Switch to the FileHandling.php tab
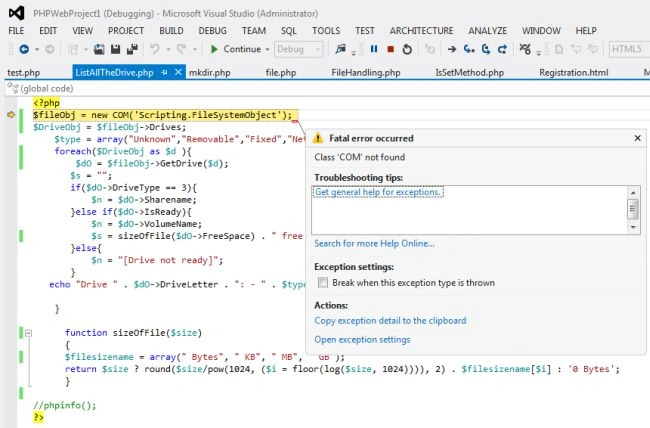Image resolution: width=650 pixels, height=428 pixels. [x=366, y=73]
